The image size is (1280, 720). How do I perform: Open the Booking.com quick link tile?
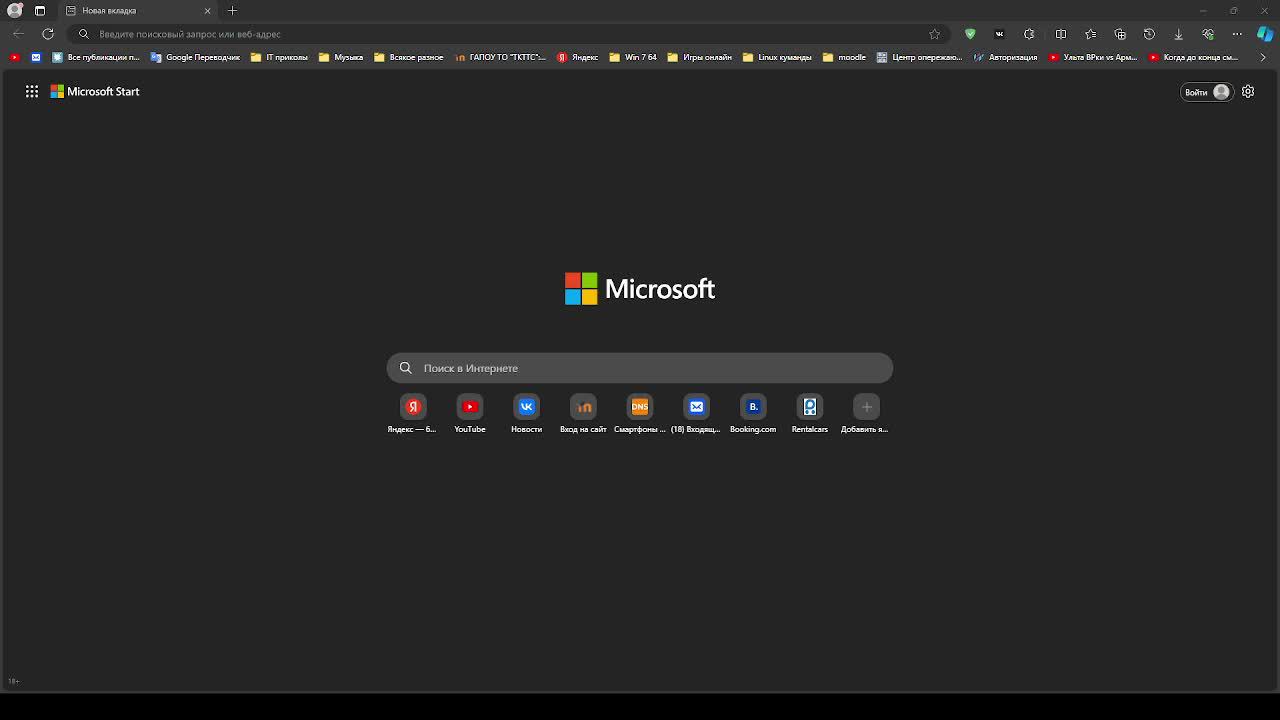753,413
